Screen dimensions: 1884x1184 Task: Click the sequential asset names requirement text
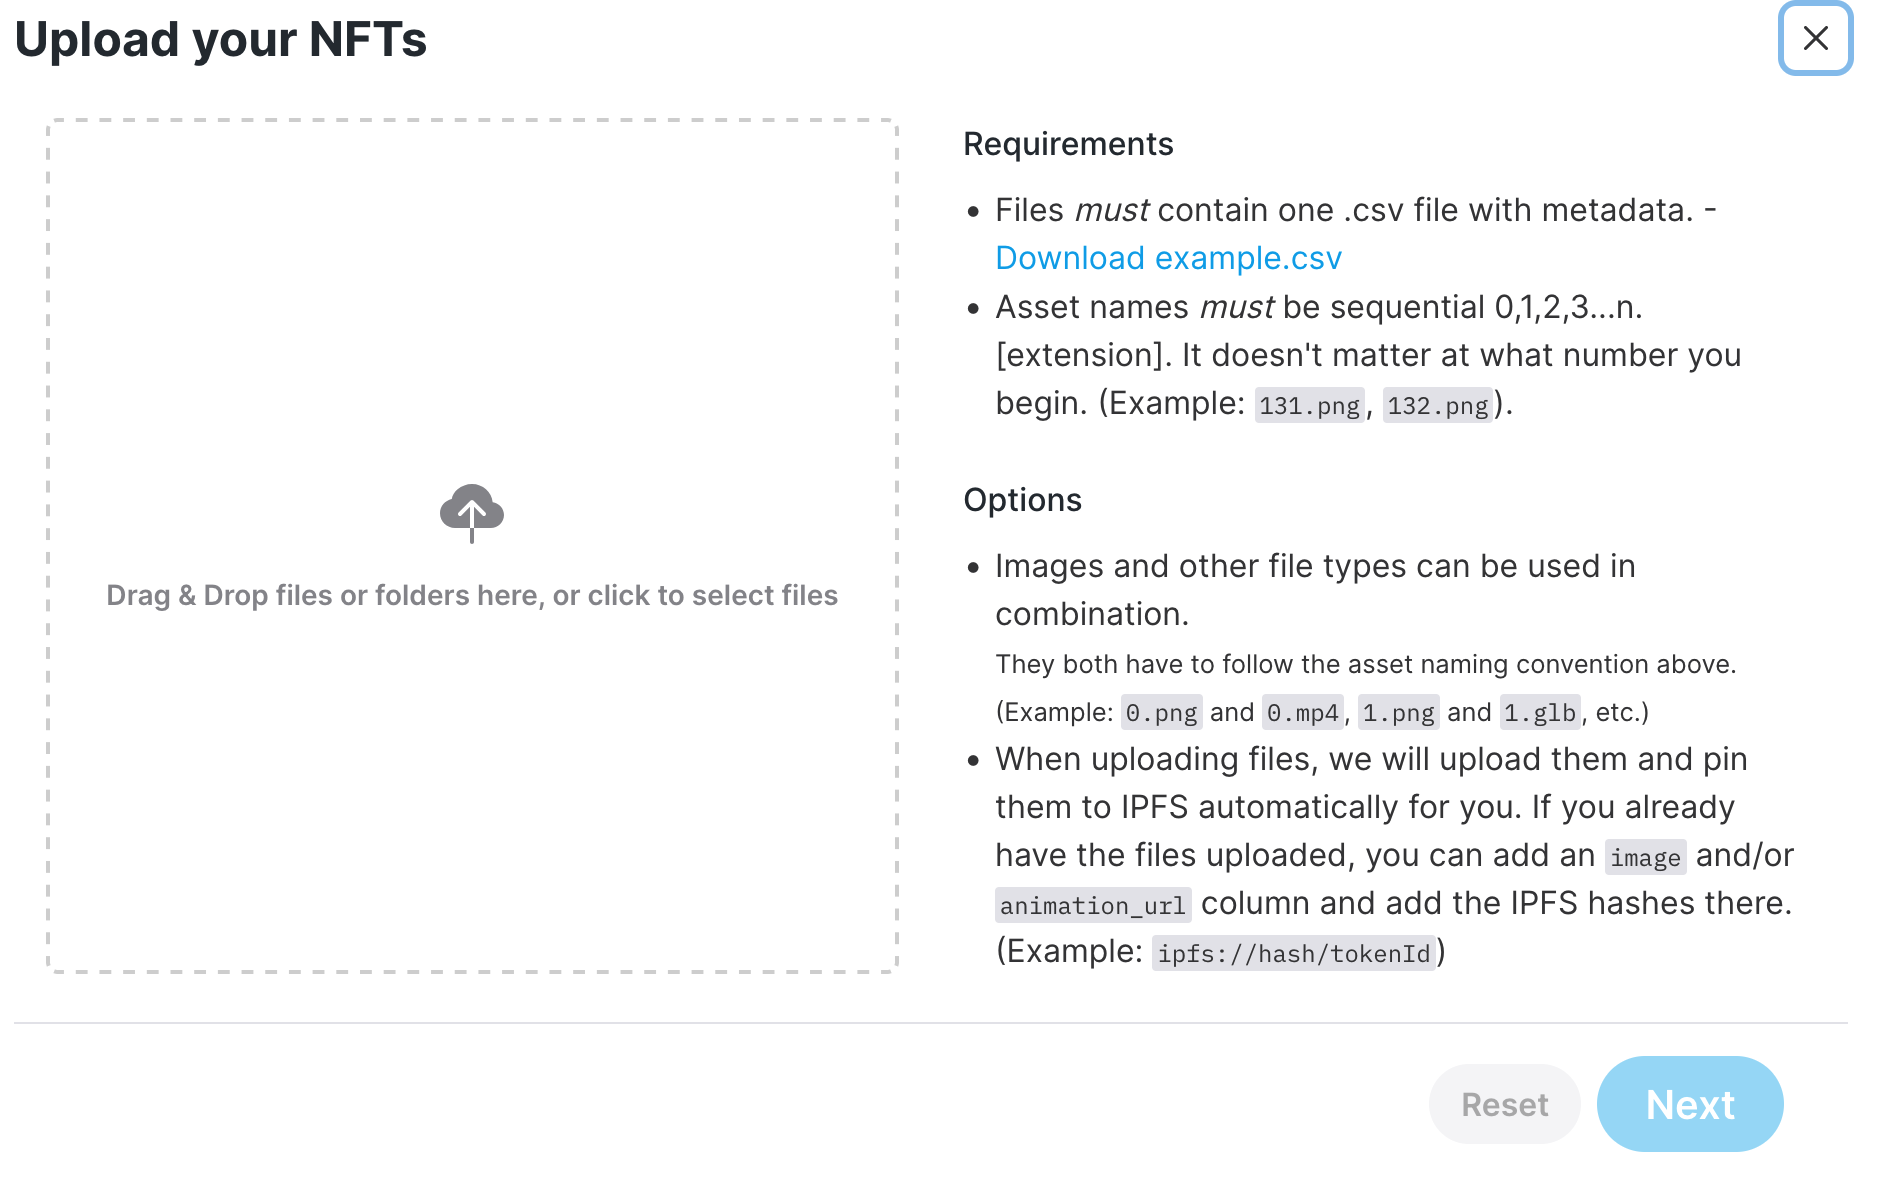click(1368, 355)
